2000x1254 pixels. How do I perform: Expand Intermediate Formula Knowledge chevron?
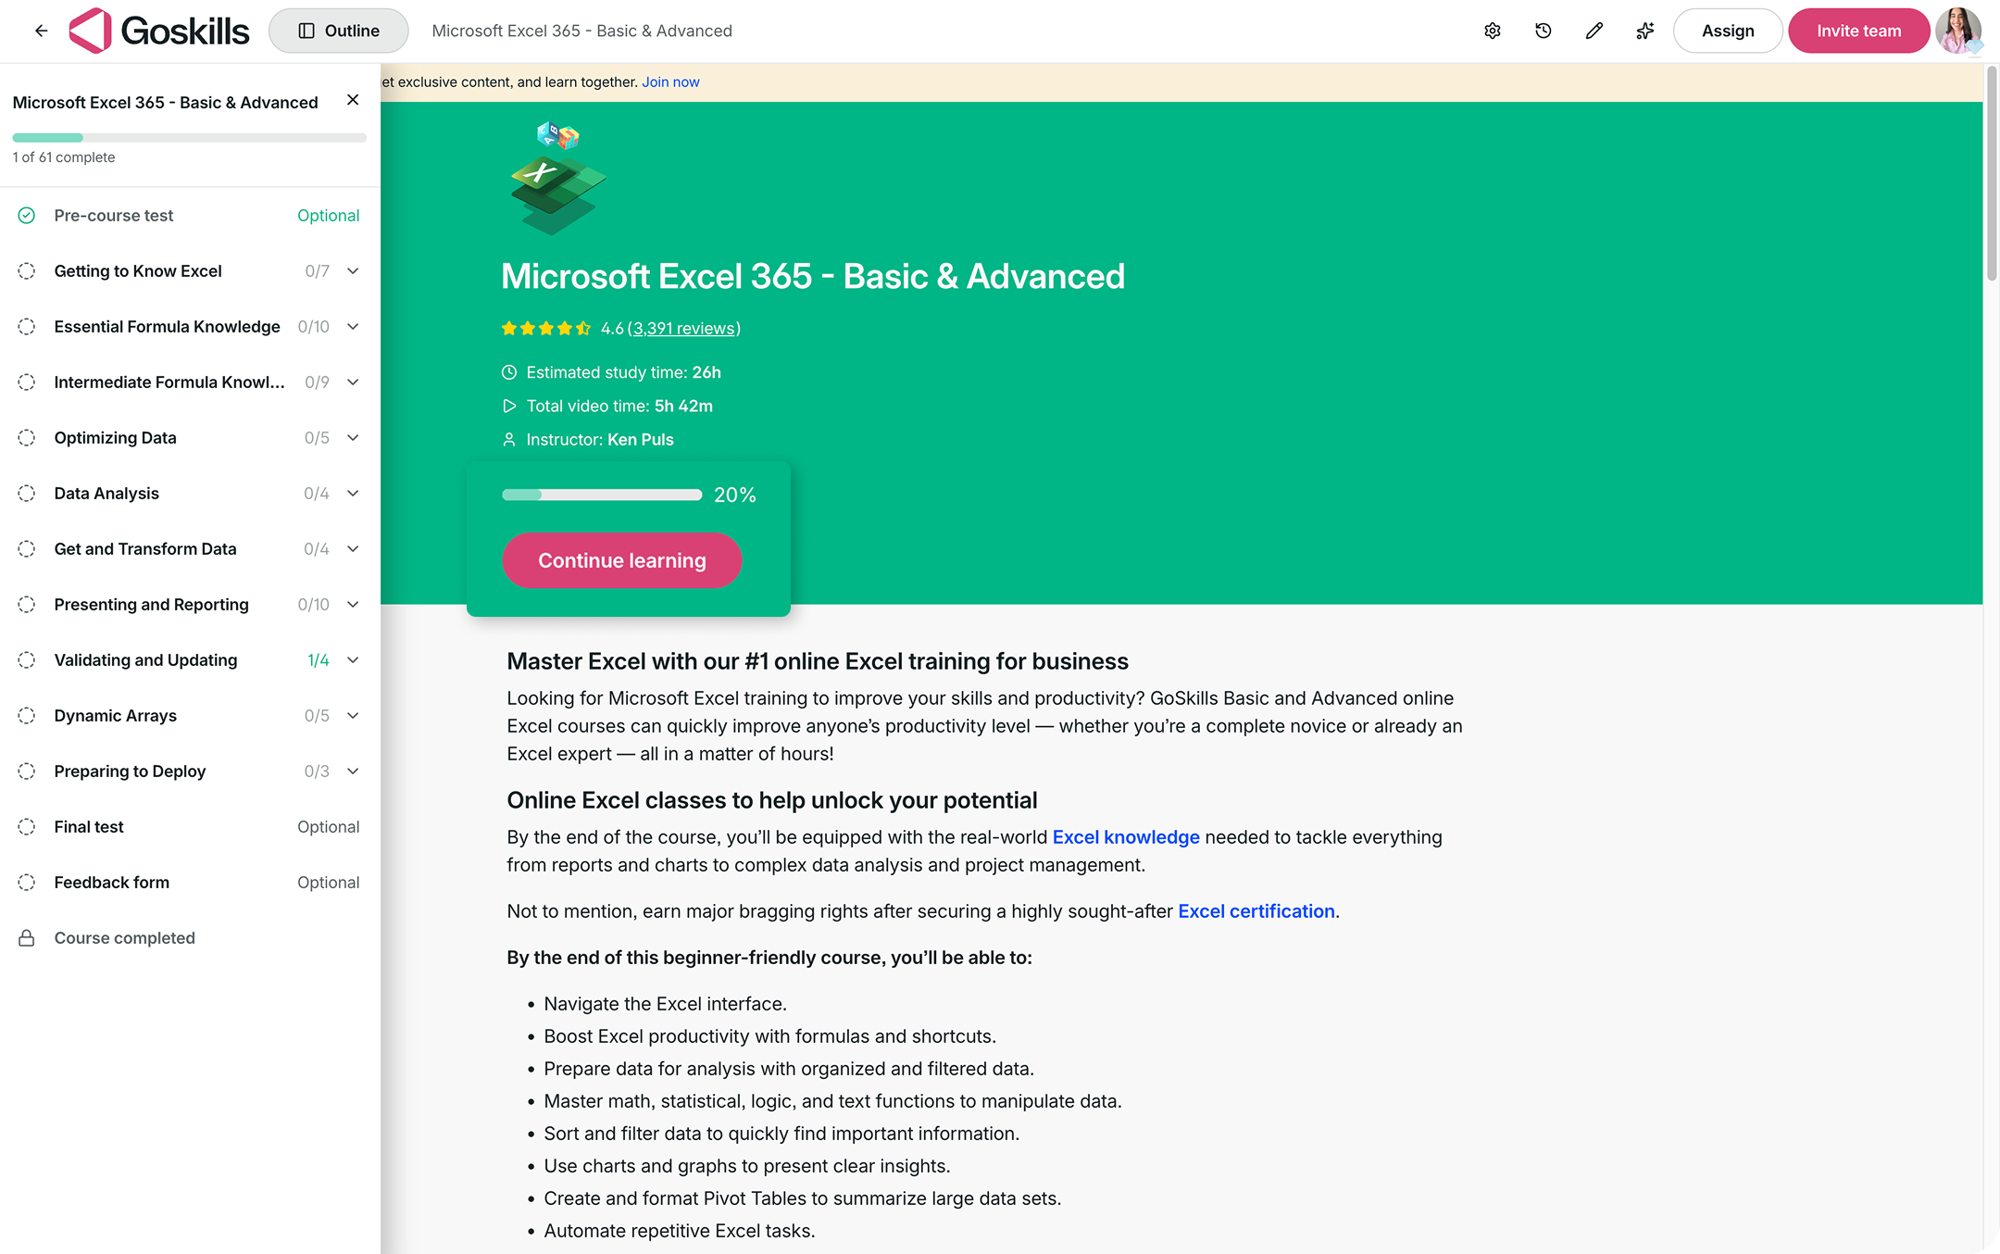click(x=353, y=382)
